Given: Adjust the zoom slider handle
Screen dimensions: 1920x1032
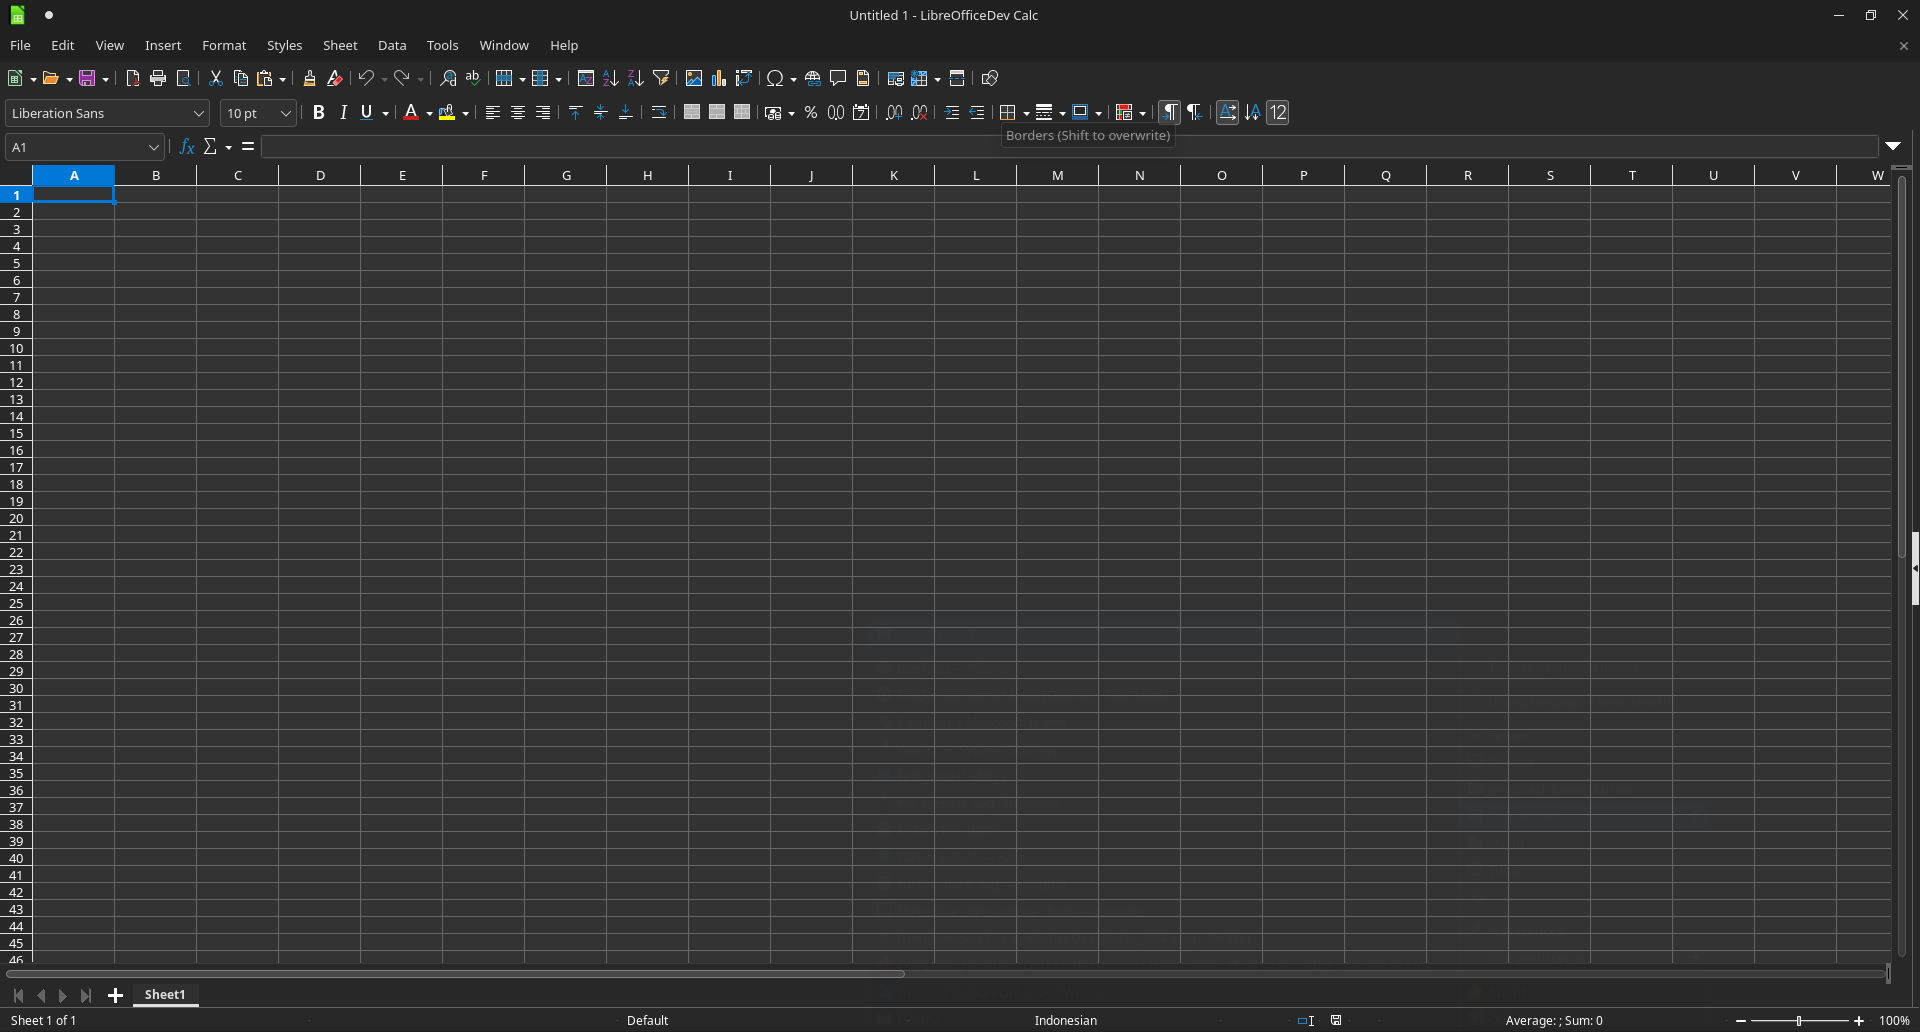Looking at the screenshot, I should click(x=1799, y=1020).
